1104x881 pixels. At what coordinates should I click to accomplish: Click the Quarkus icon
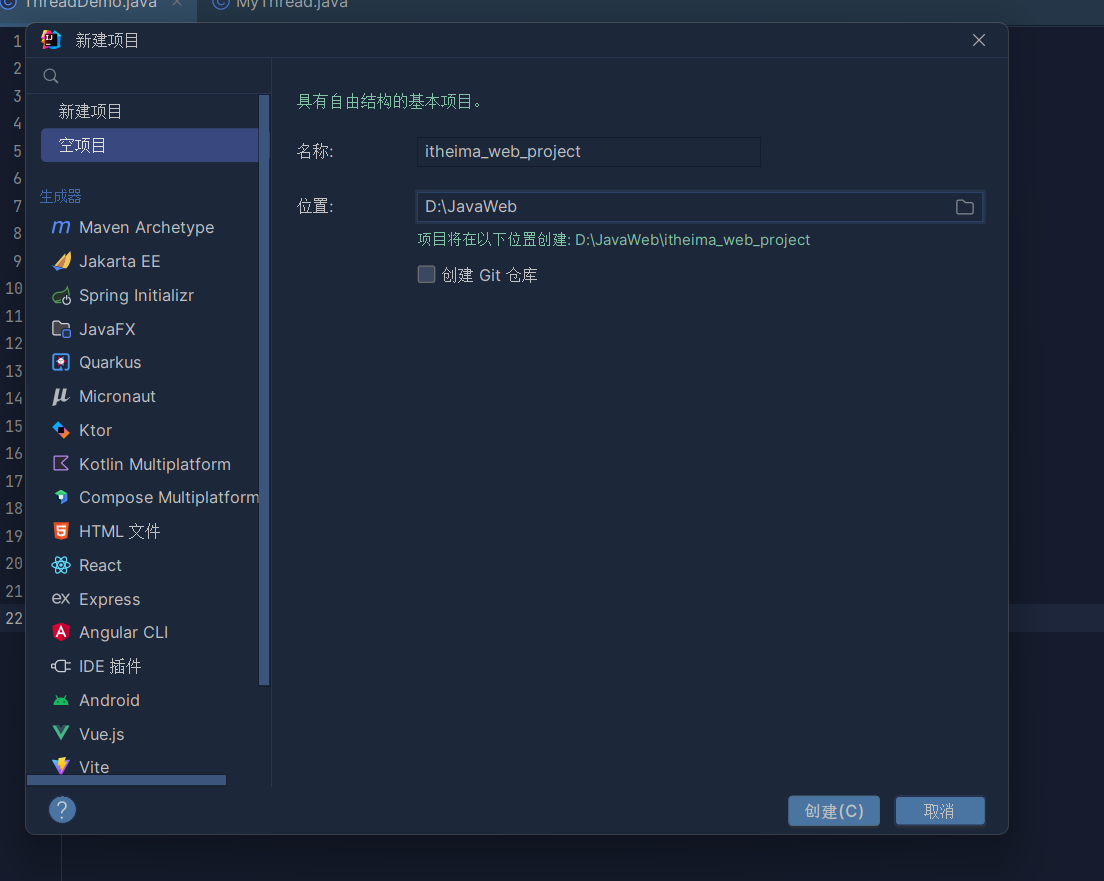[x=61, y=362]
